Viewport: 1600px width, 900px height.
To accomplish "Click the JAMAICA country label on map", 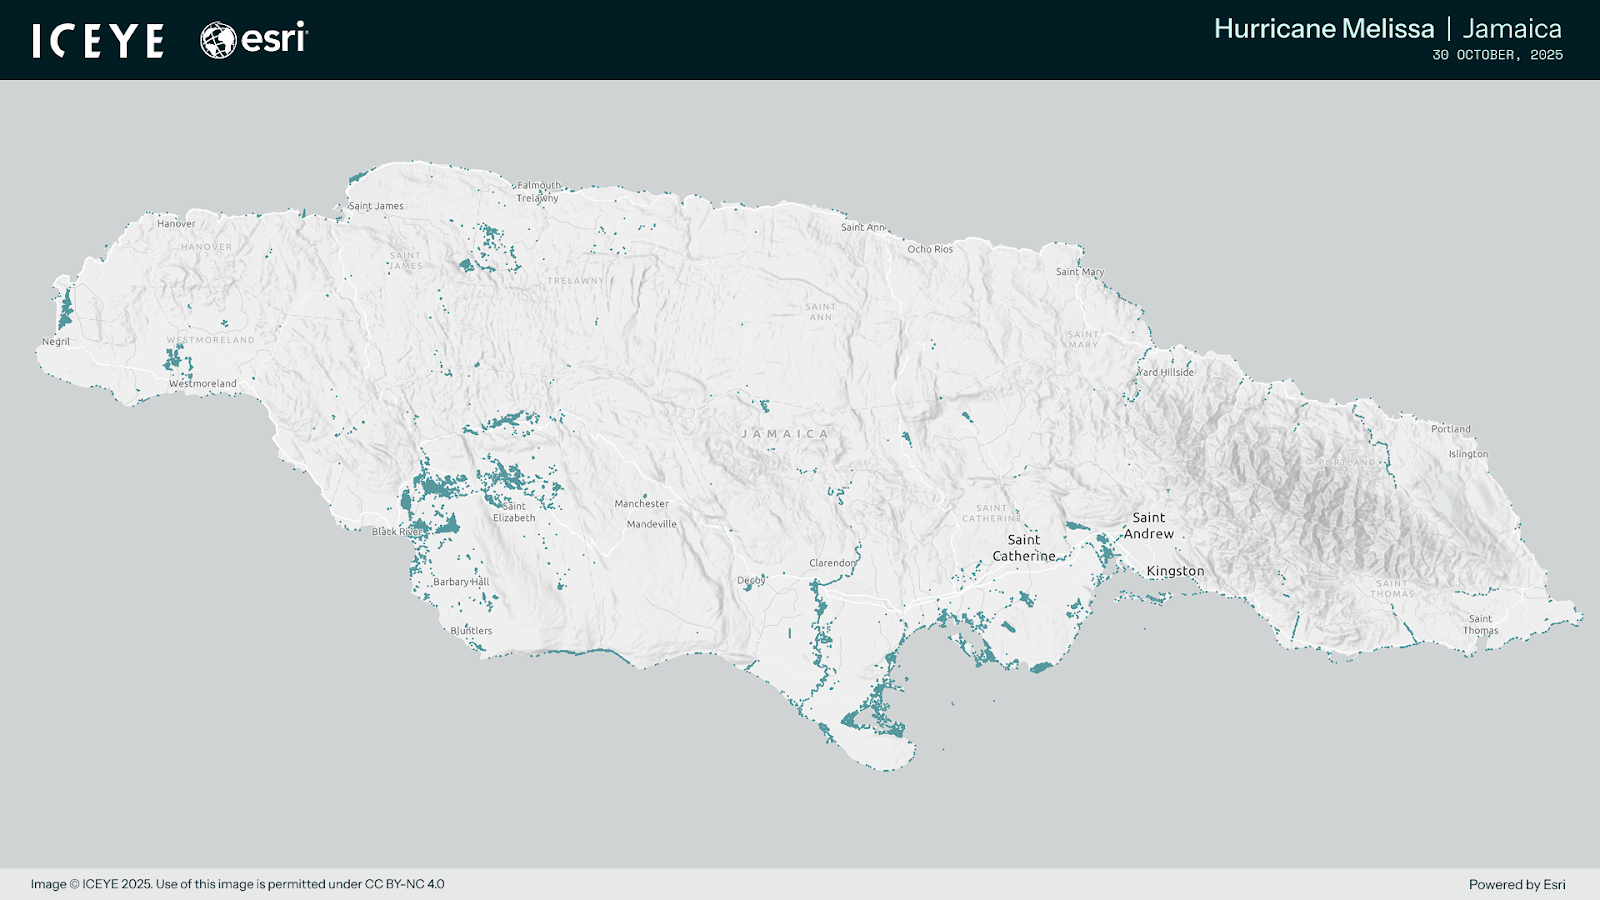I will pyautogui.click(x=785, y=434).
